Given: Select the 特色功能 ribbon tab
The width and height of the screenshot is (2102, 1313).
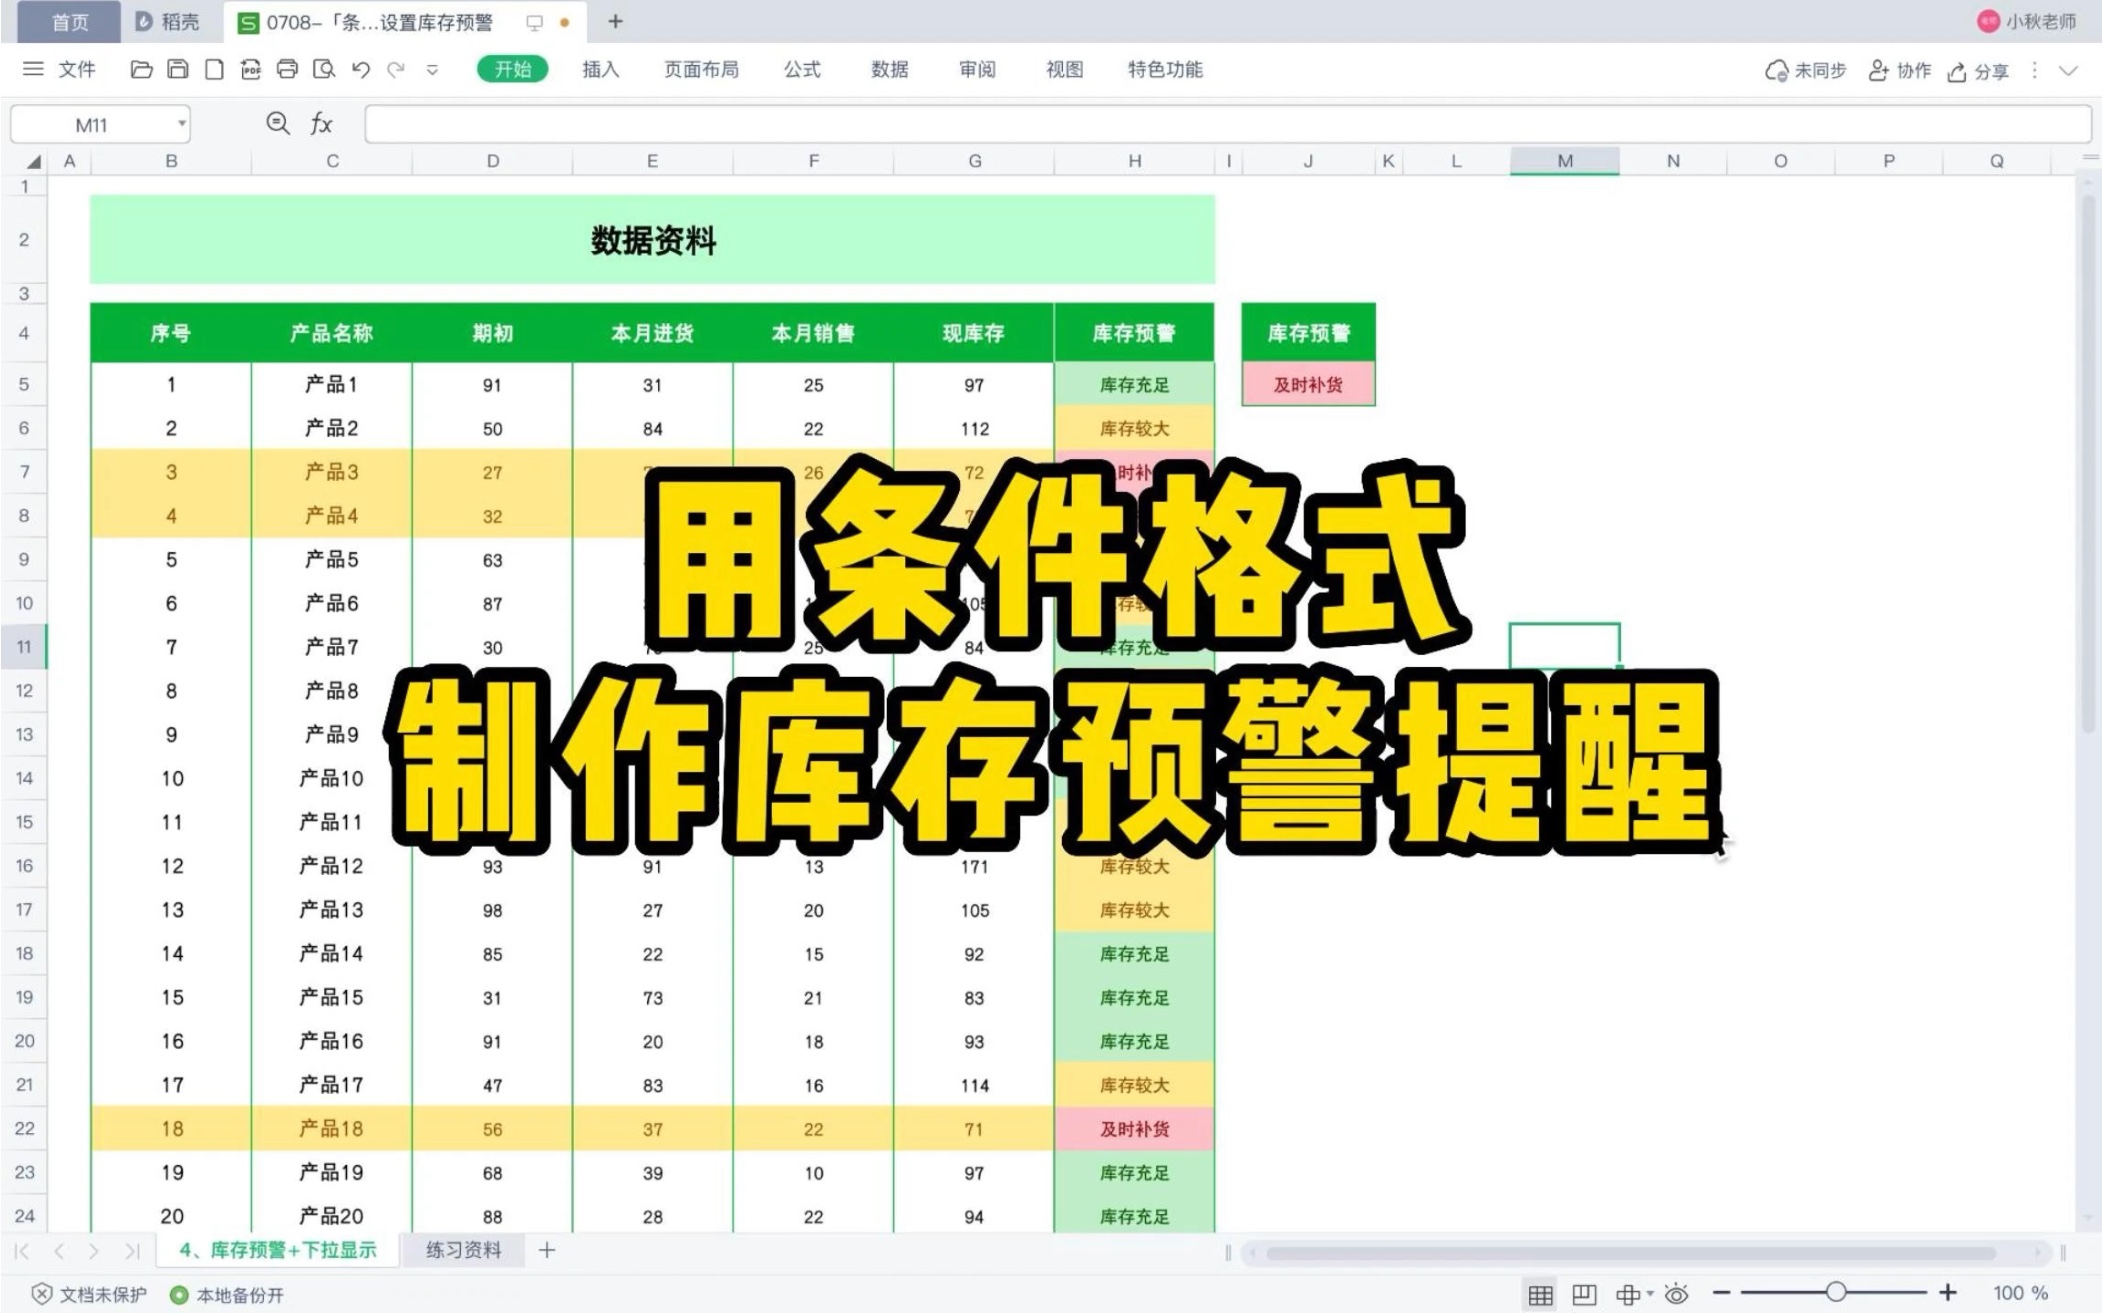Looking at the screenshot, I should (1165, 69).
